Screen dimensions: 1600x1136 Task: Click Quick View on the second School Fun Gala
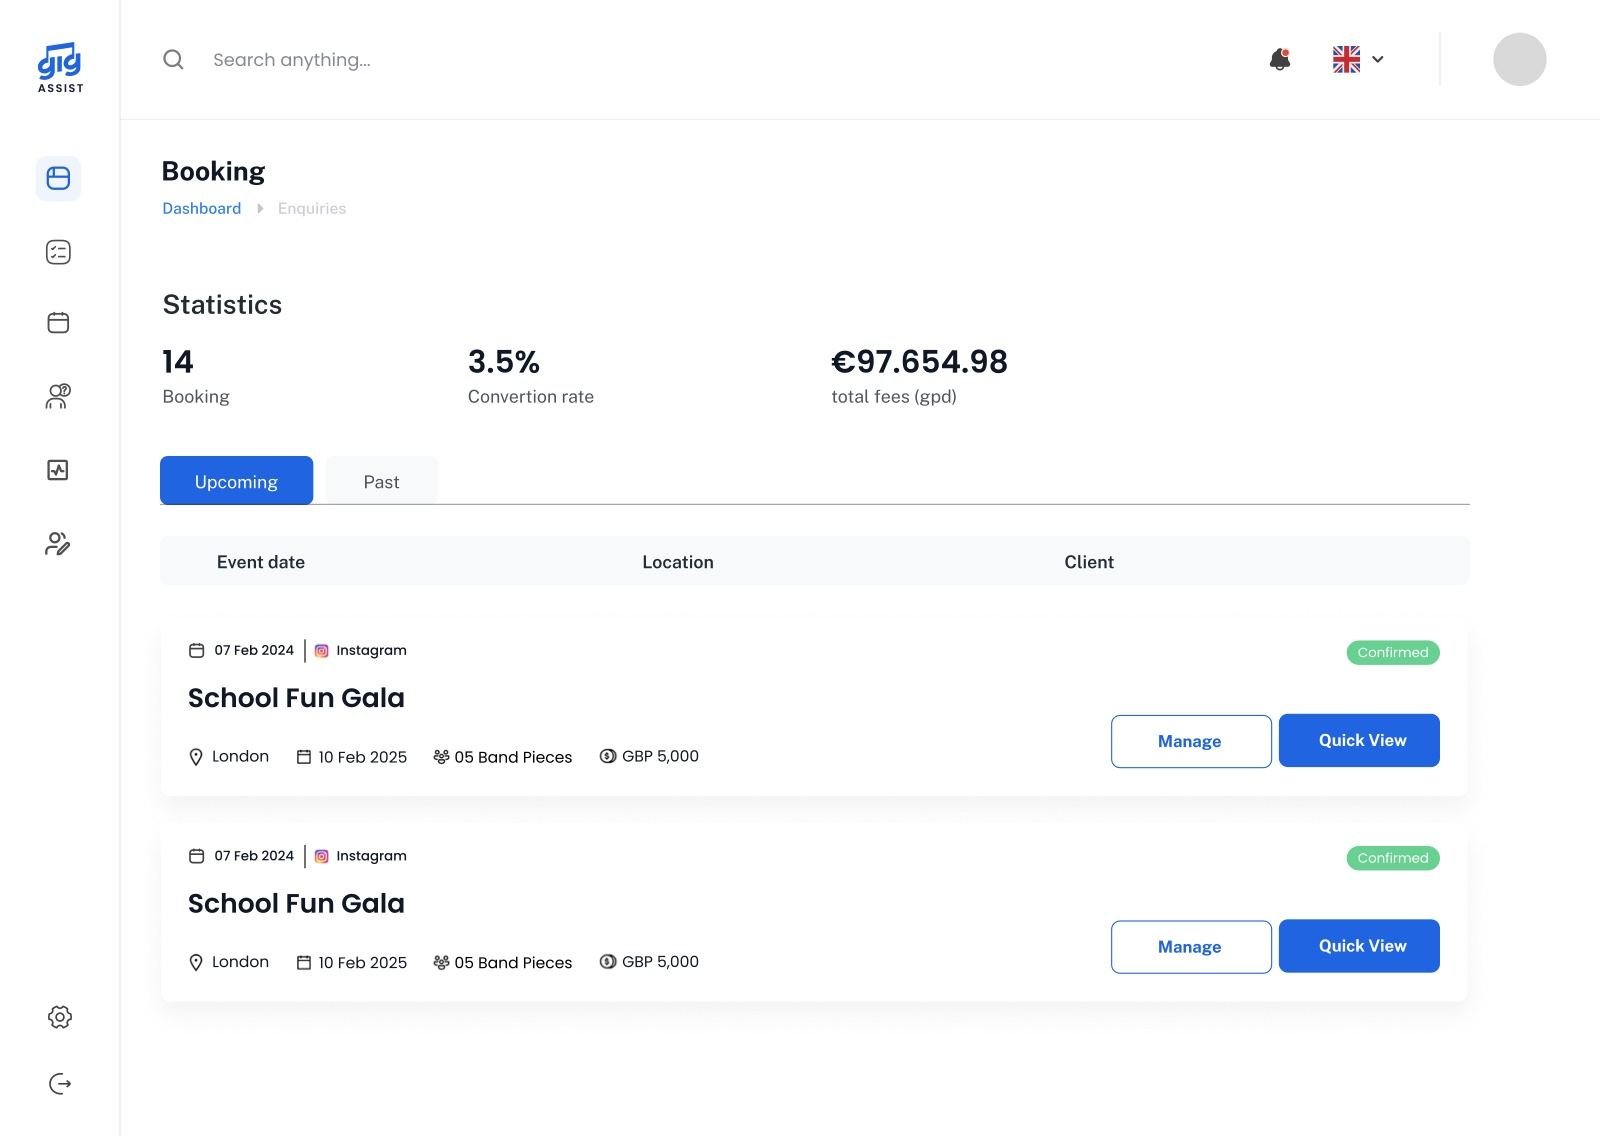pos(1359,946)
